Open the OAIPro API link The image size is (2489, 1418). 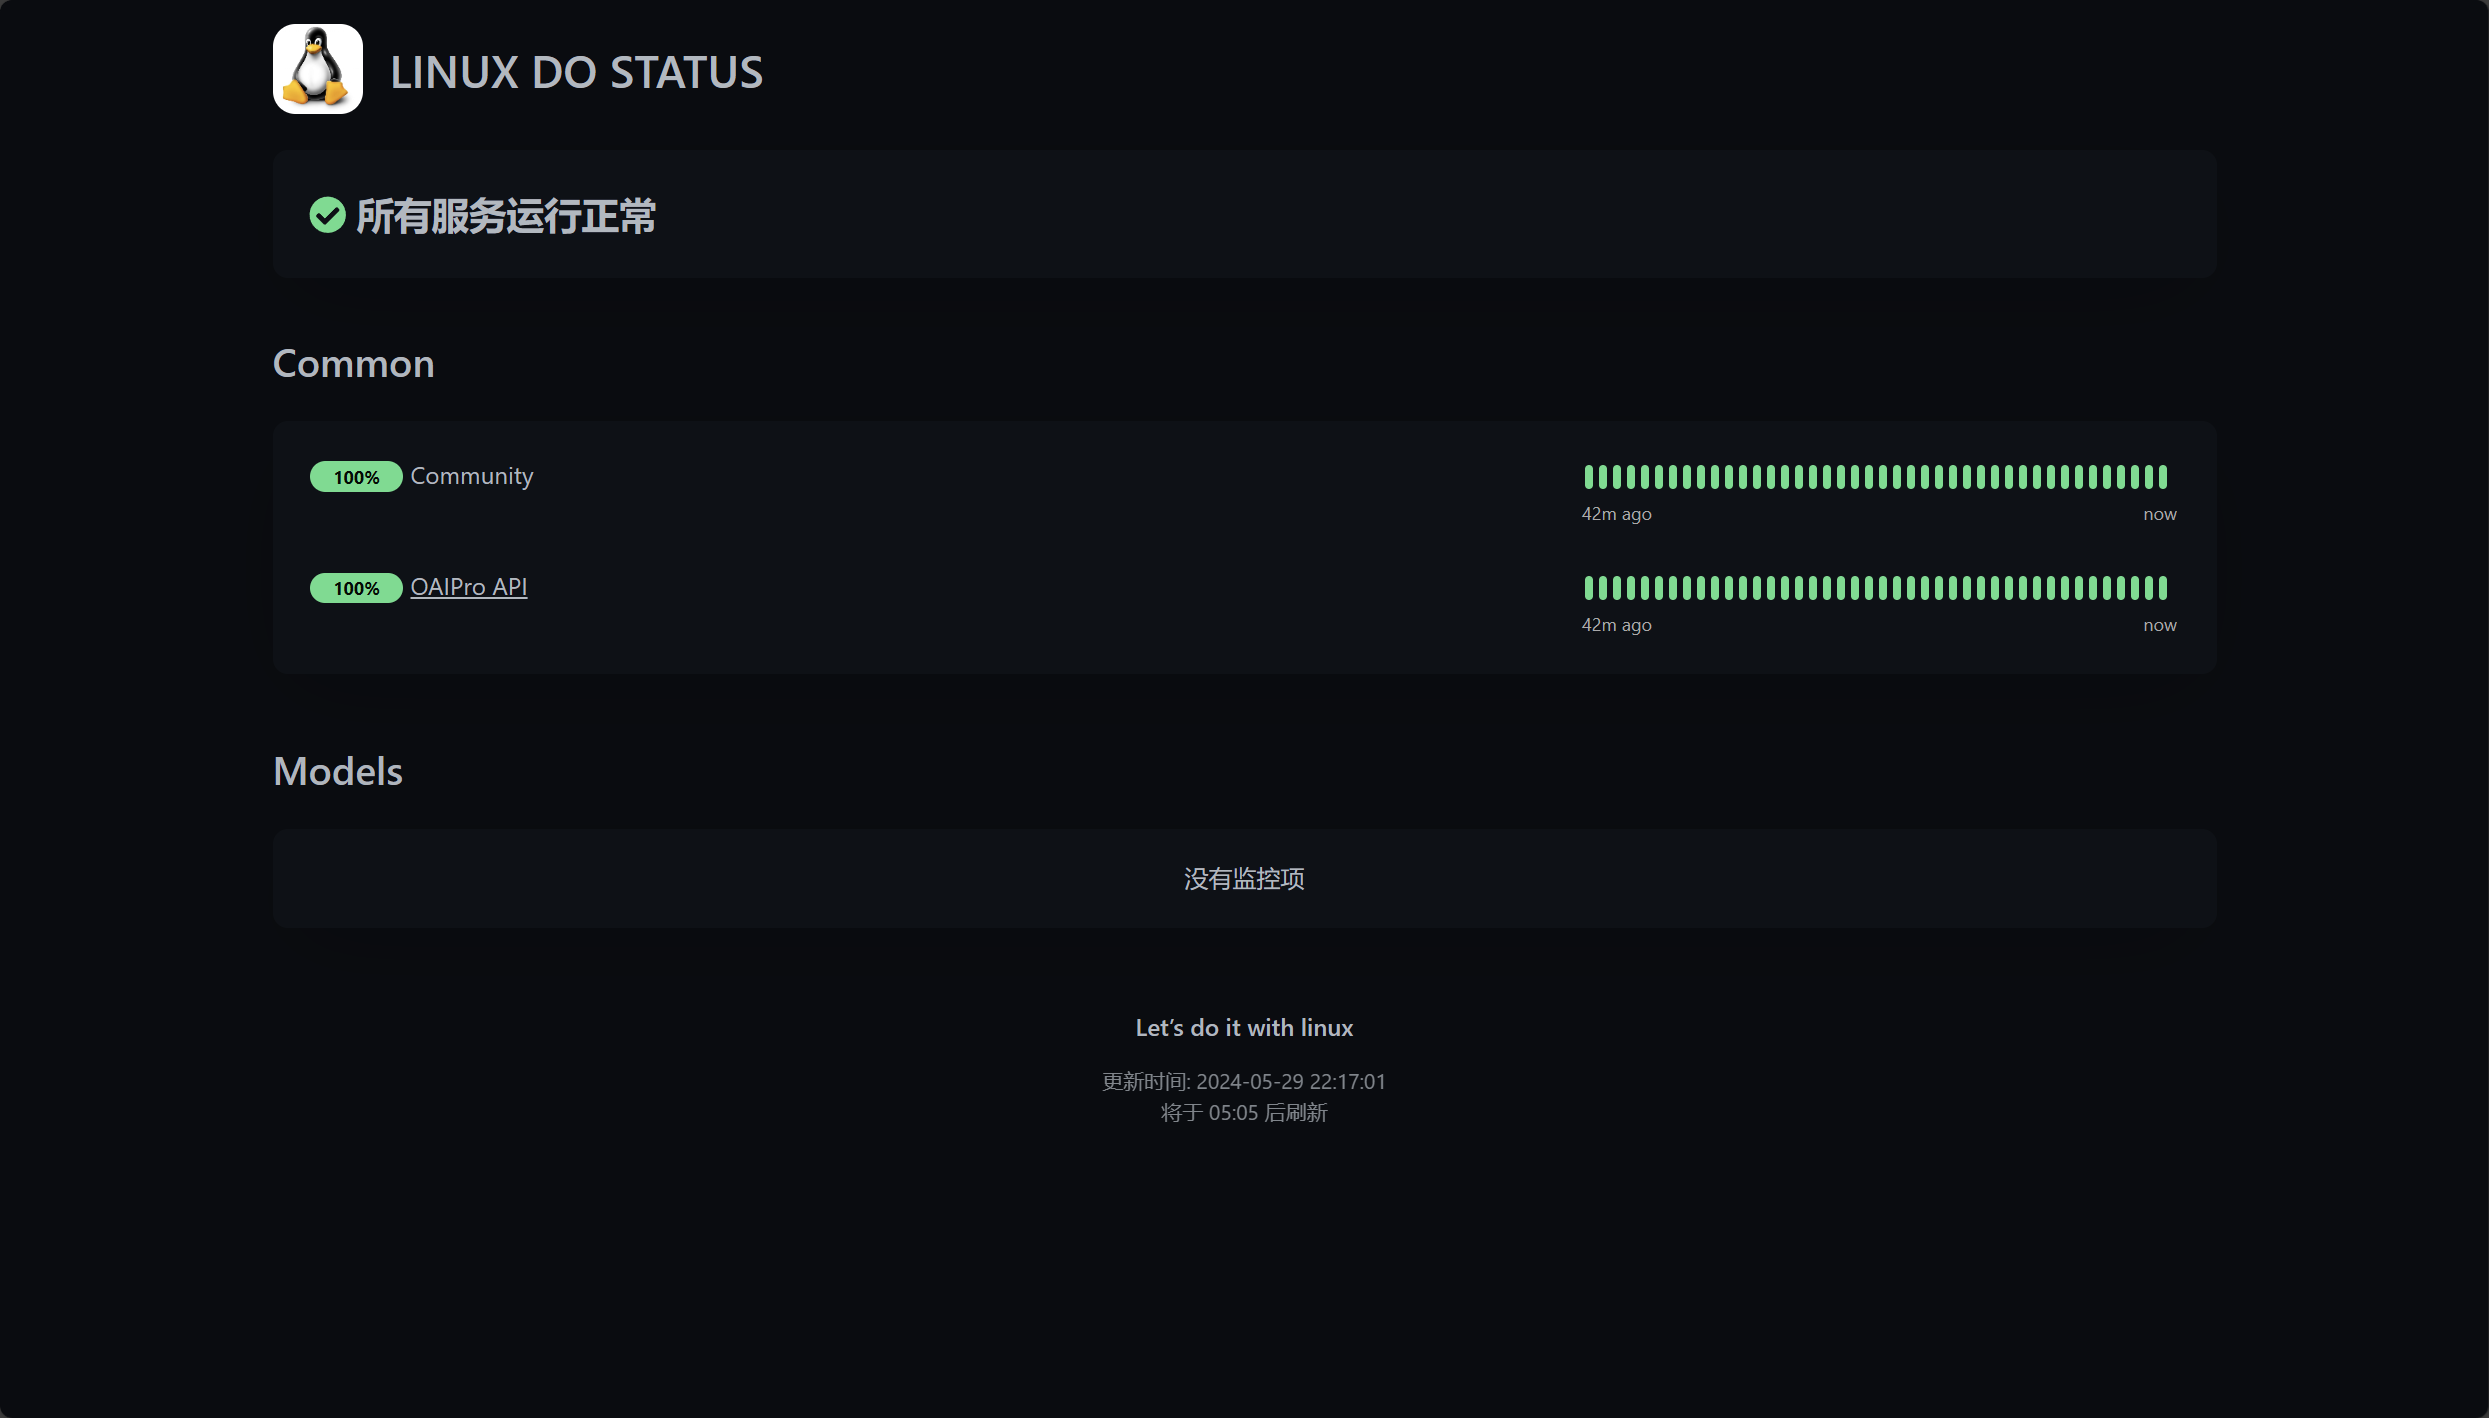coord(468,587)
